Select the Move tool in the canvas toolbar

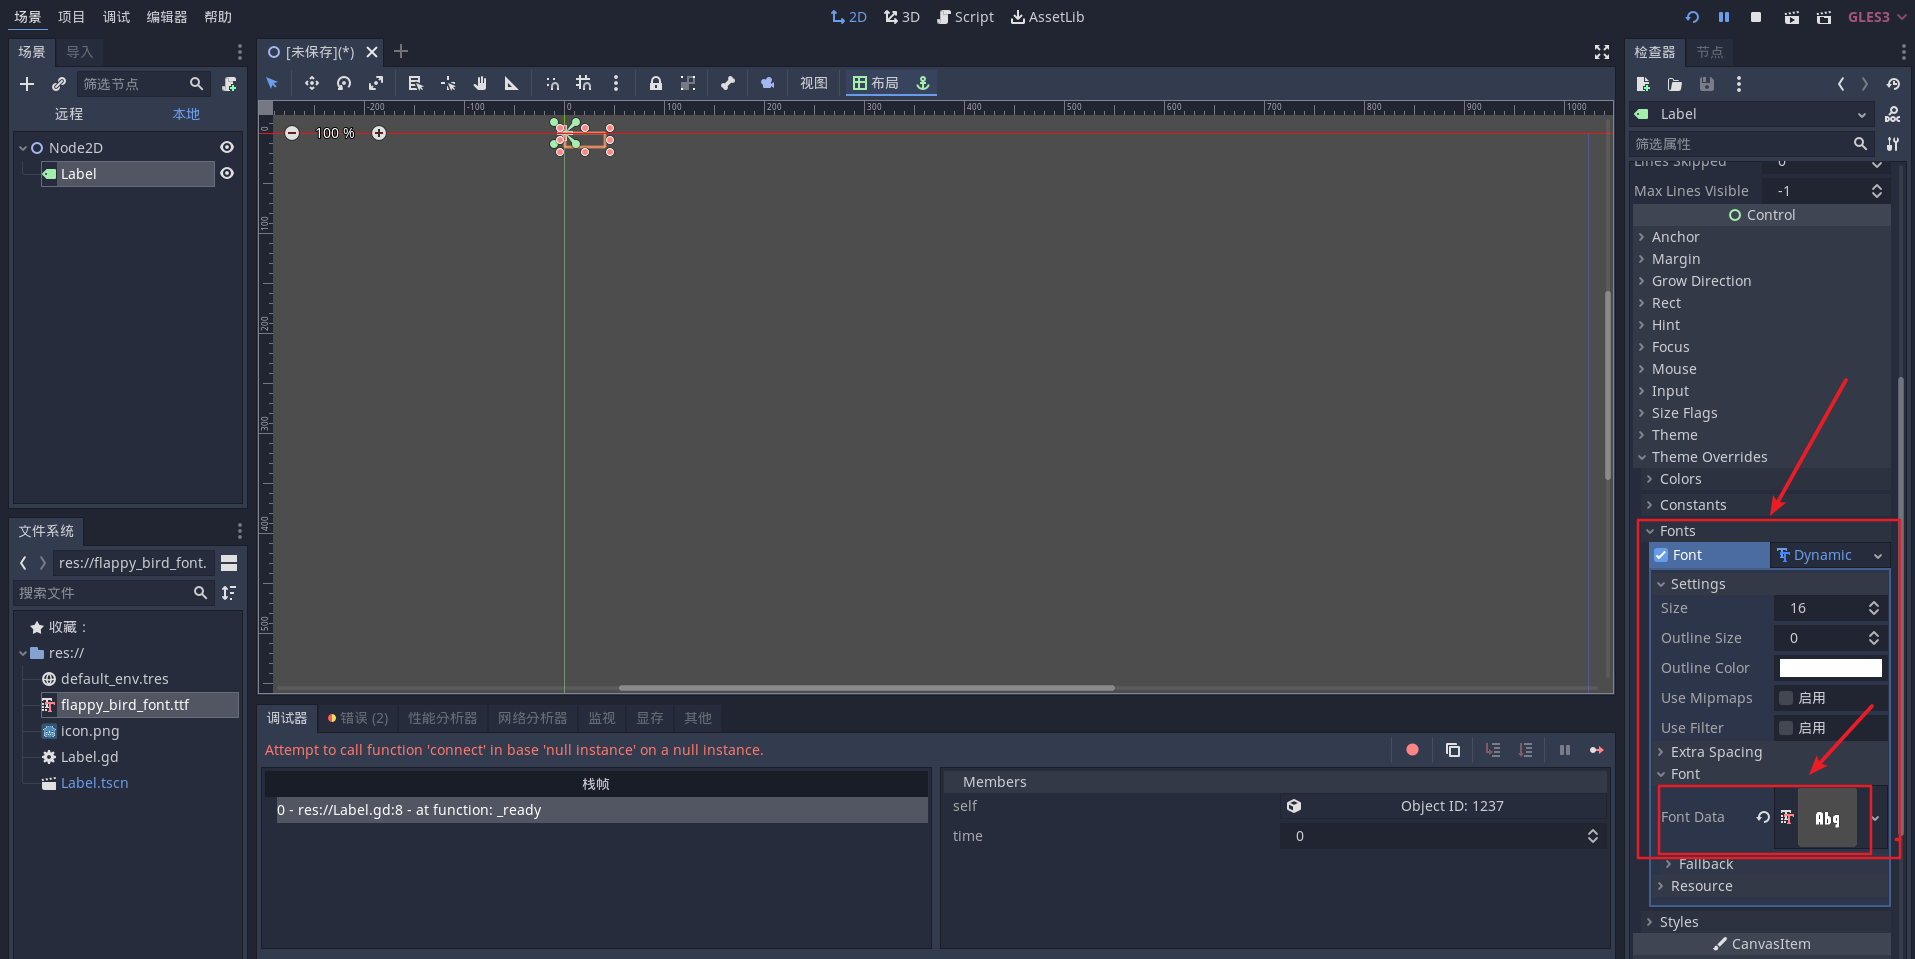pyautogui.click(x=311, y=84)
